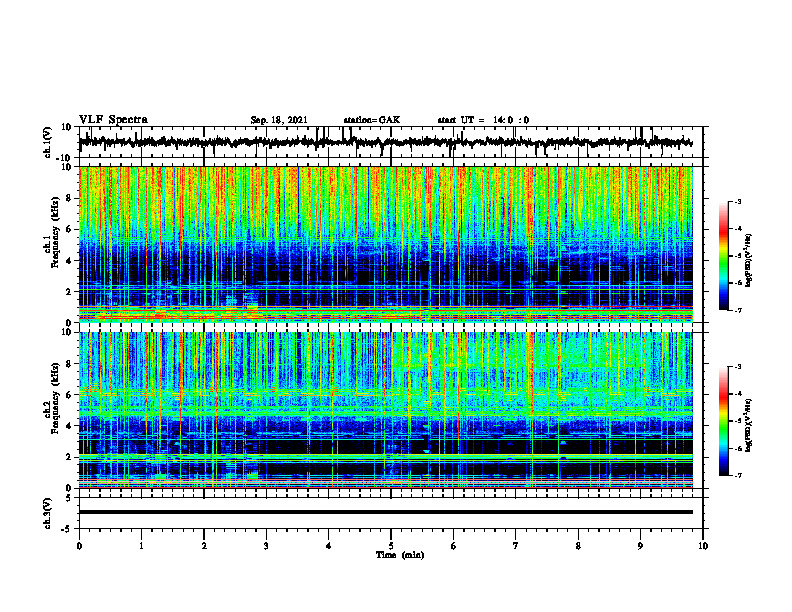Click the upper colorbar log(PSD) unit label
Viewport: 792px width, 612px height.
pyautogui.click(x=749, y=261)
